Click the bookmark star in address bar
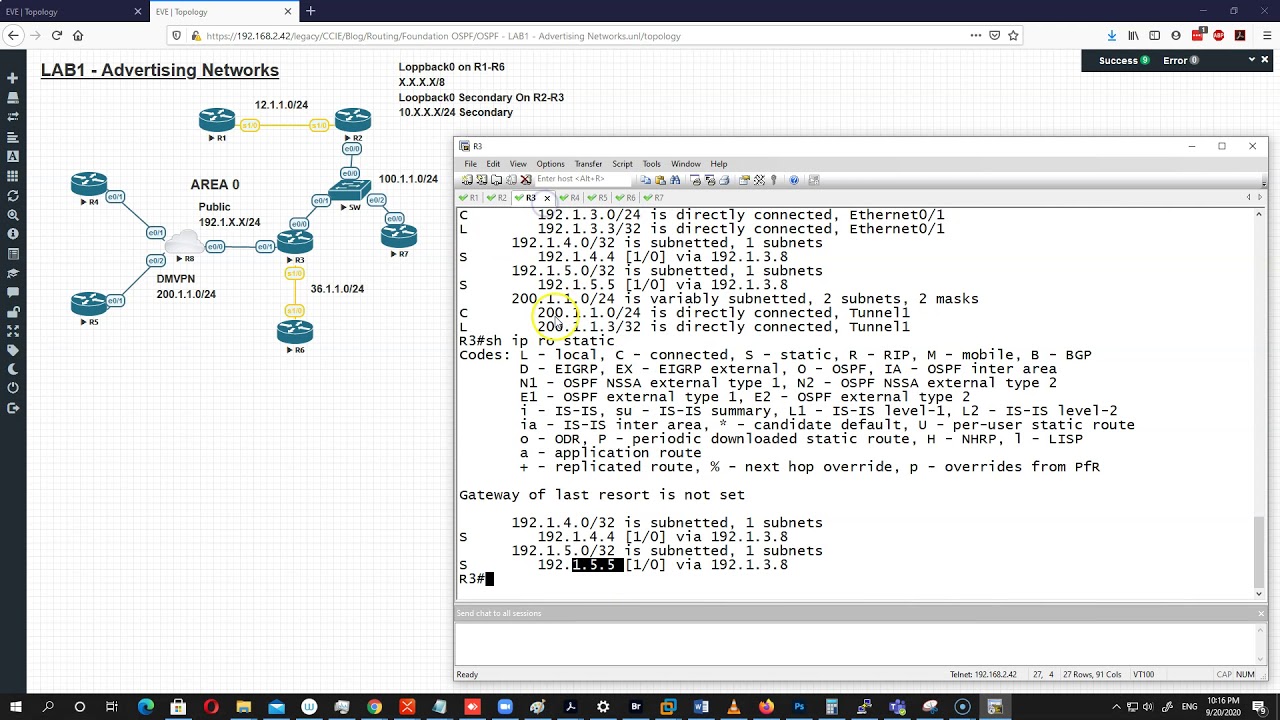This screenshot has width=1280, height=720. click(x=1013, y=36)
